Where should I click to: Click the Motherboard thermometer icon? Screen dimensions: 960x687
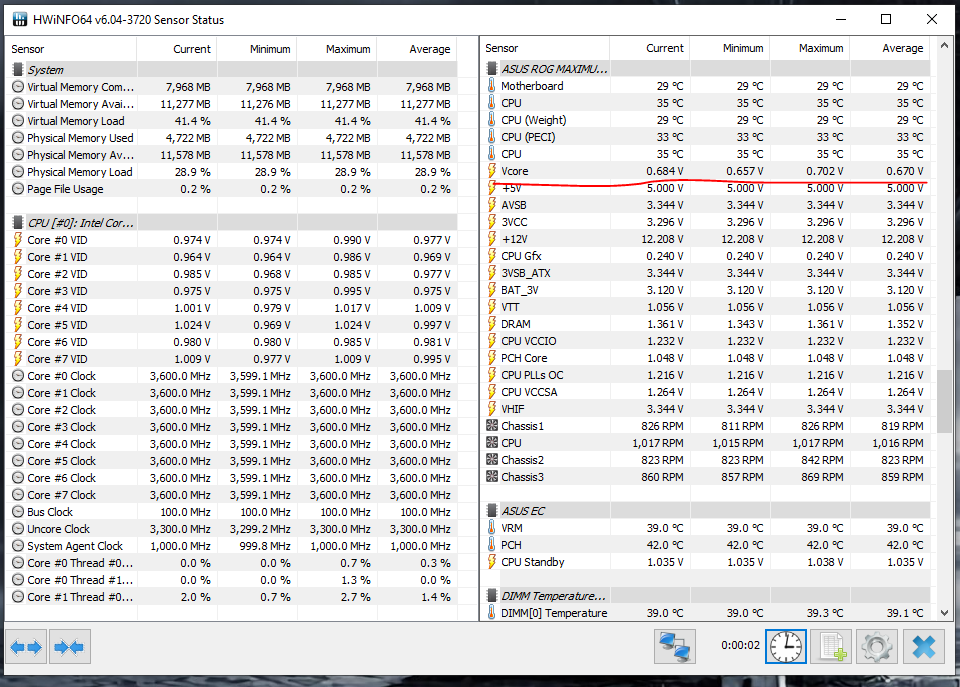(492, 86)
